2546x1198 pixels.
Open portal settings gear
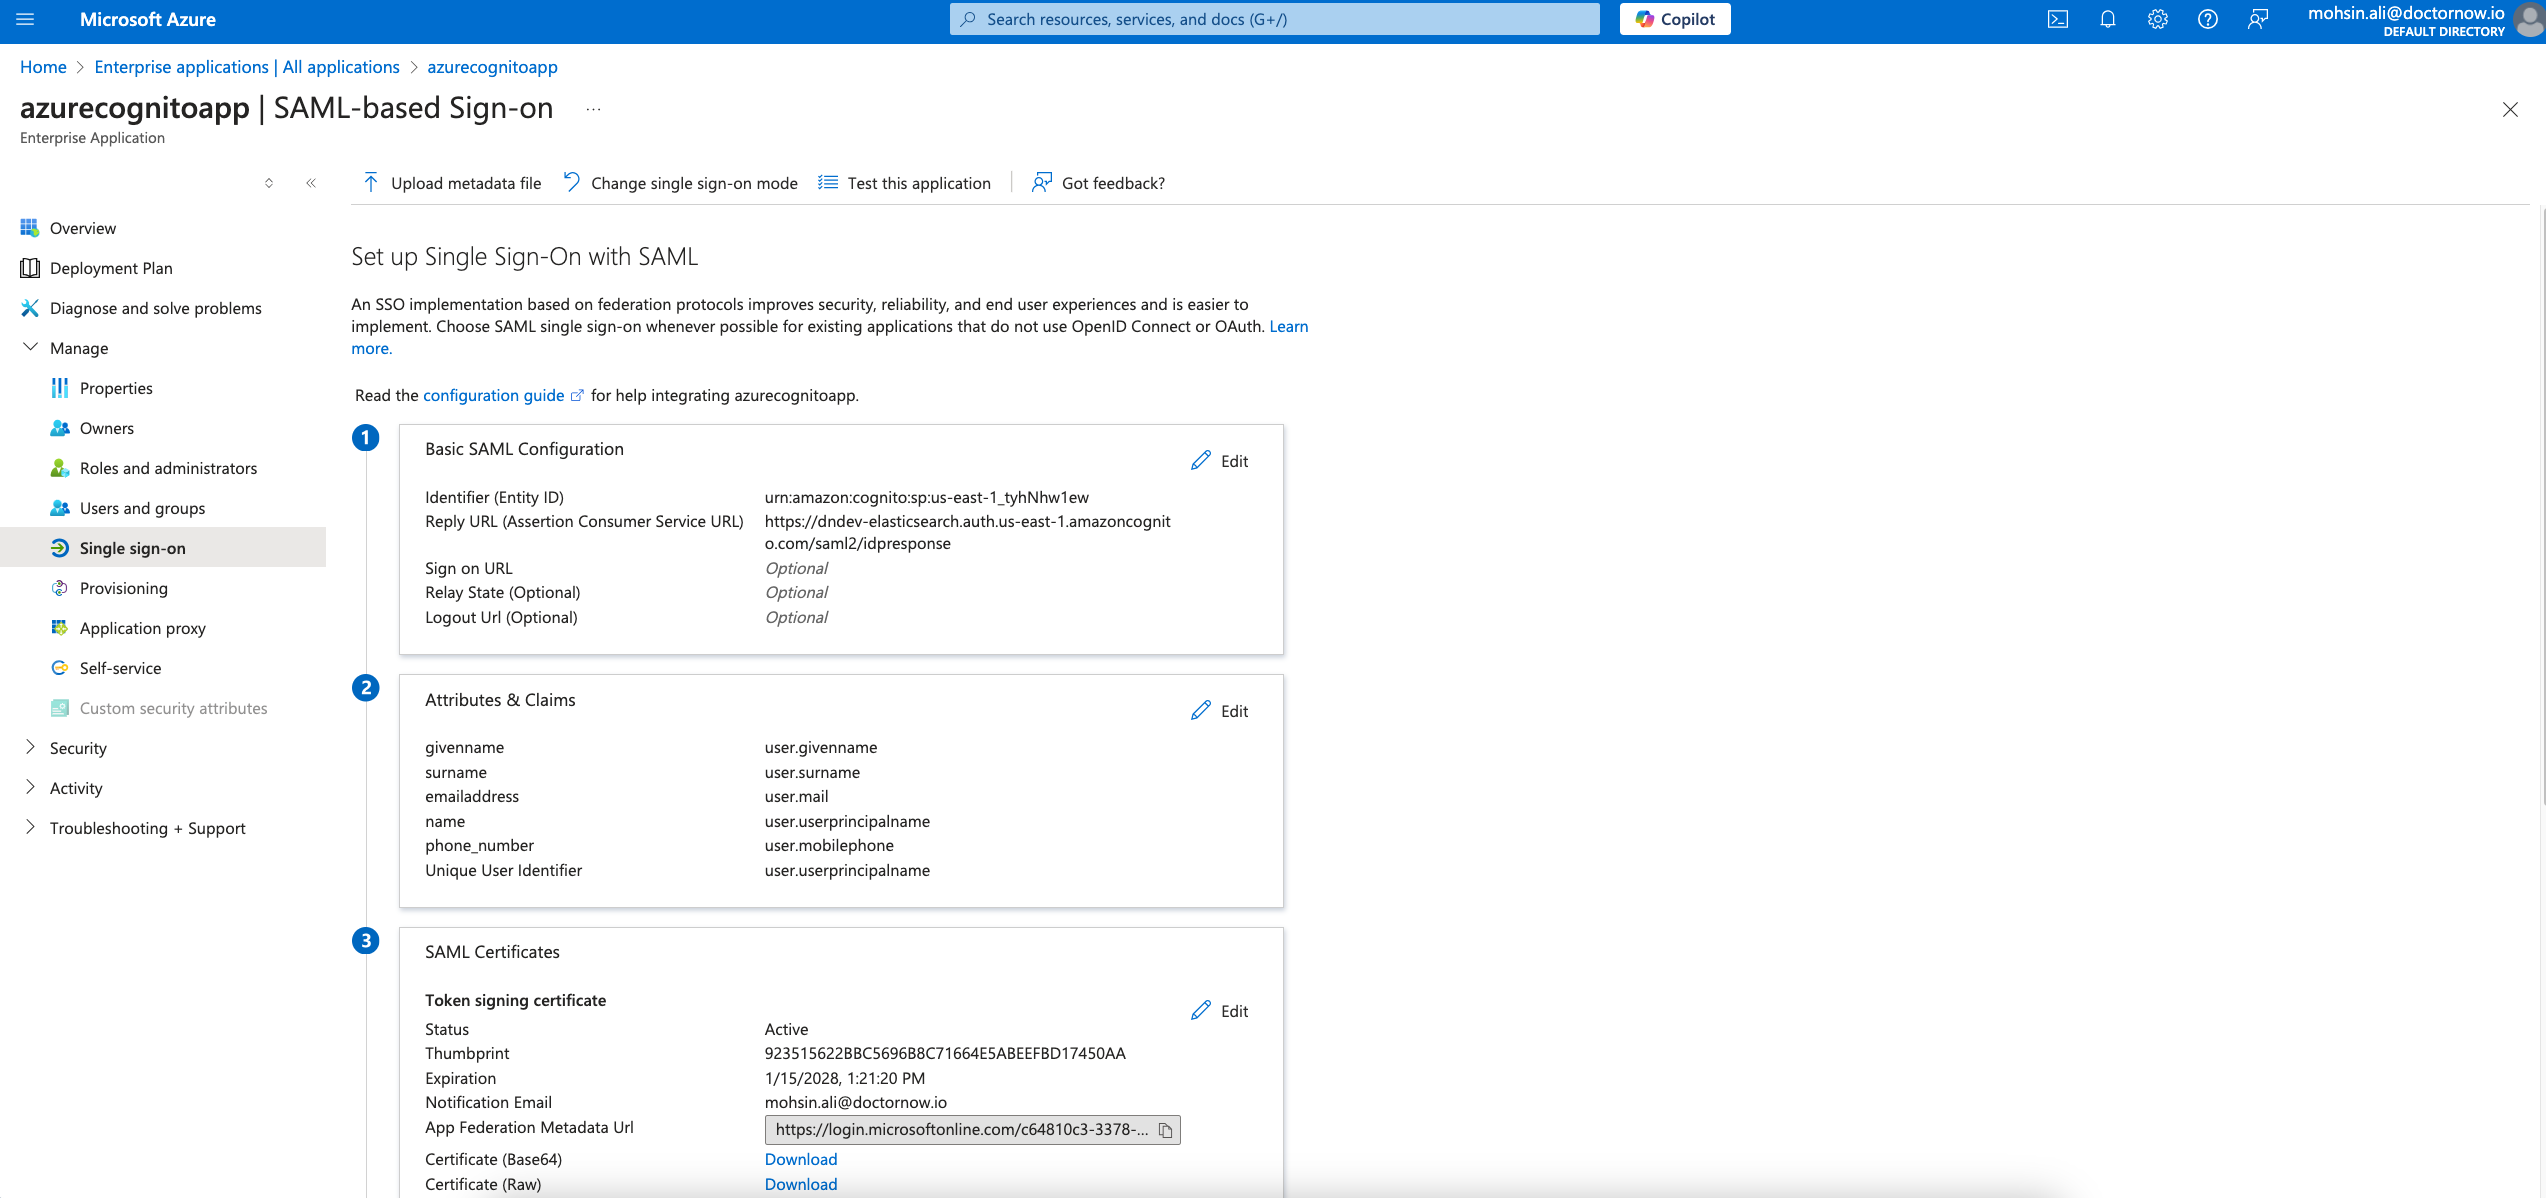click(x=2158, y=19)
